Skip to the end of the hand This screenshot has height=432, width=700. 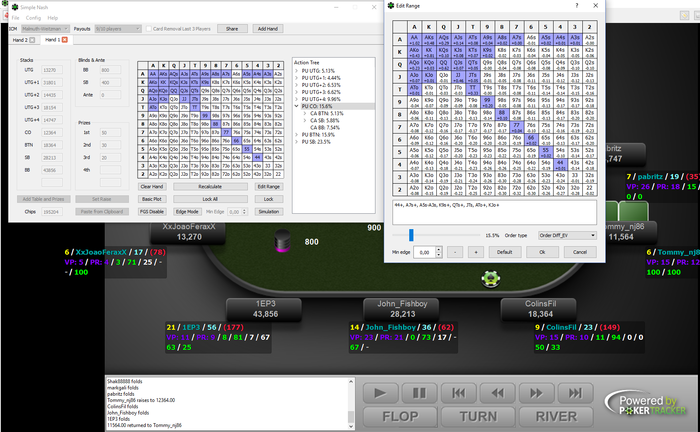[575, 393]
